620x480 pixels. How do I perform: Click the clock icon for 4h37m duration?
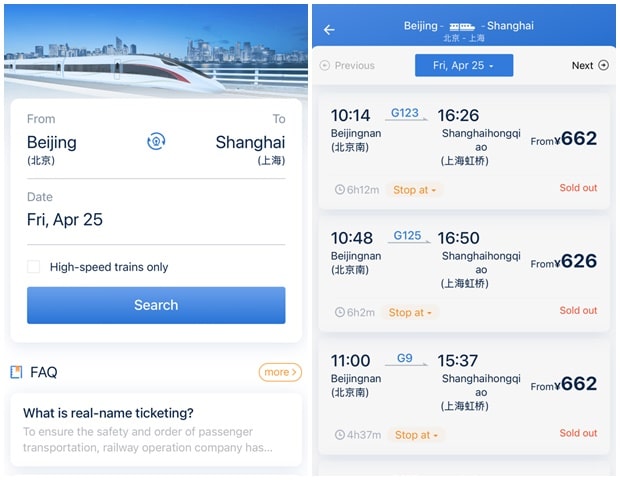click(x=340, y=435)
